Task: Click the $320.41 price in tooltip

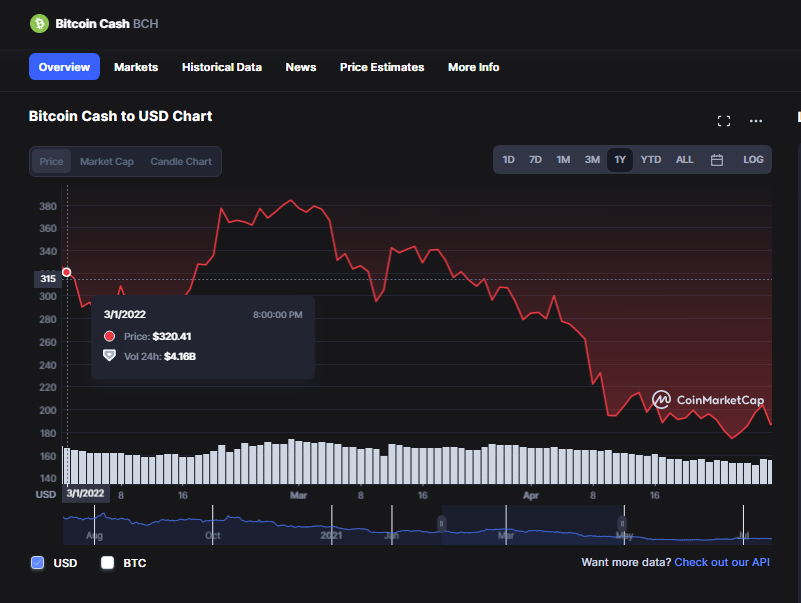Action: [x=172, y=336]
